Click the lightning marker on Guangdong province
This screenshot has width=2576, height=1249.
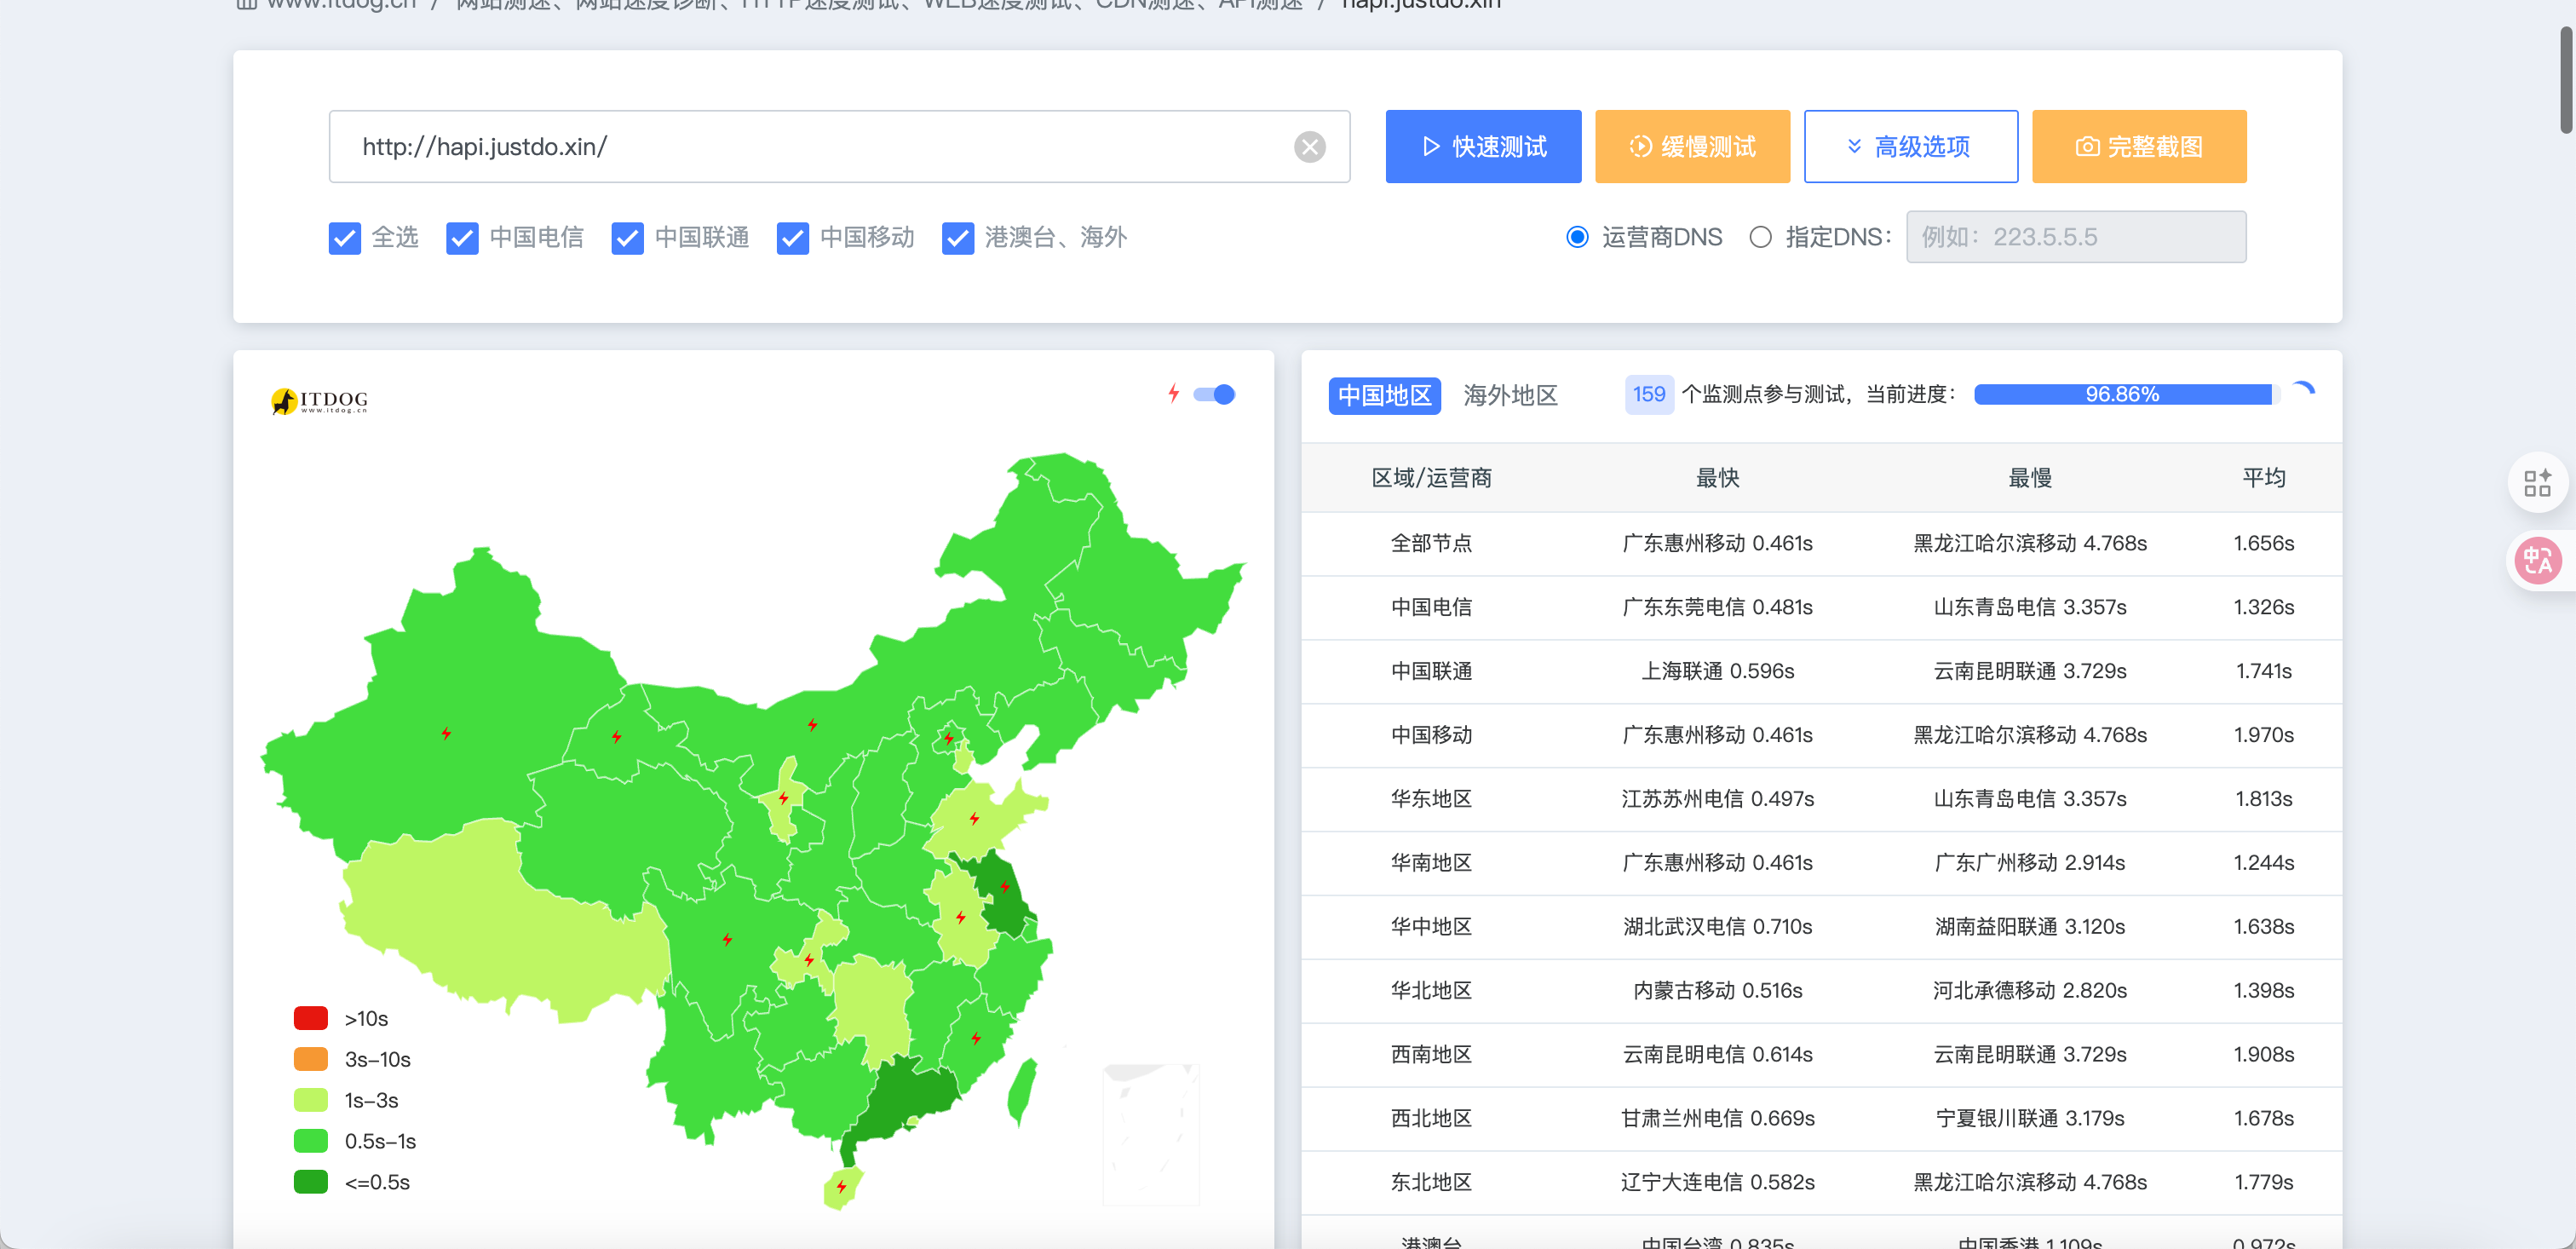coord(976,1038)
